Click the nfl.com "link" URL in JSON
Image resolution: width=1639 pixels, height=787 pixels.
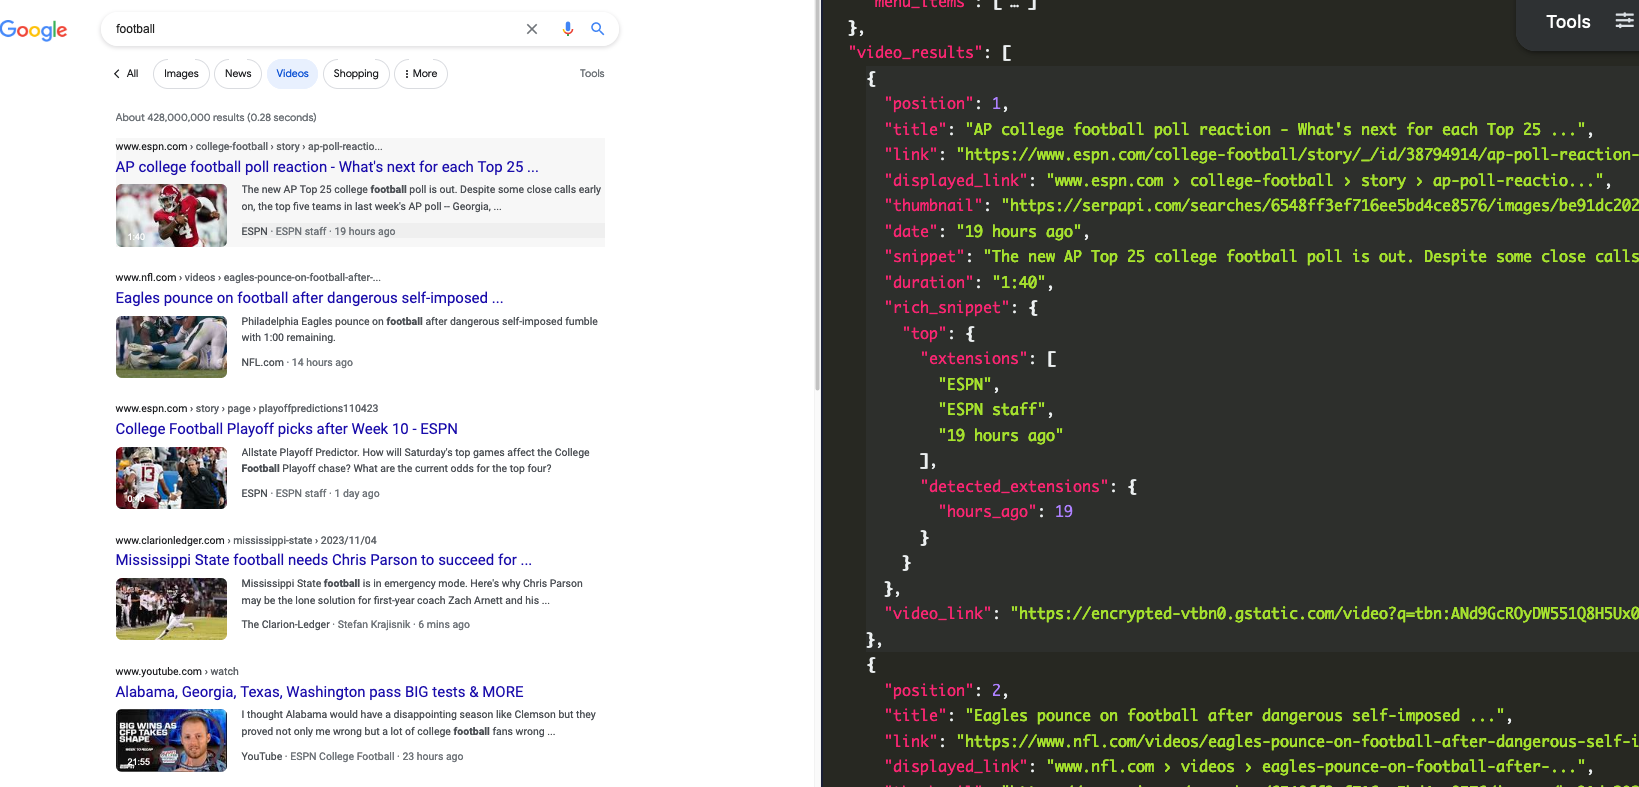pos(1297,742)
